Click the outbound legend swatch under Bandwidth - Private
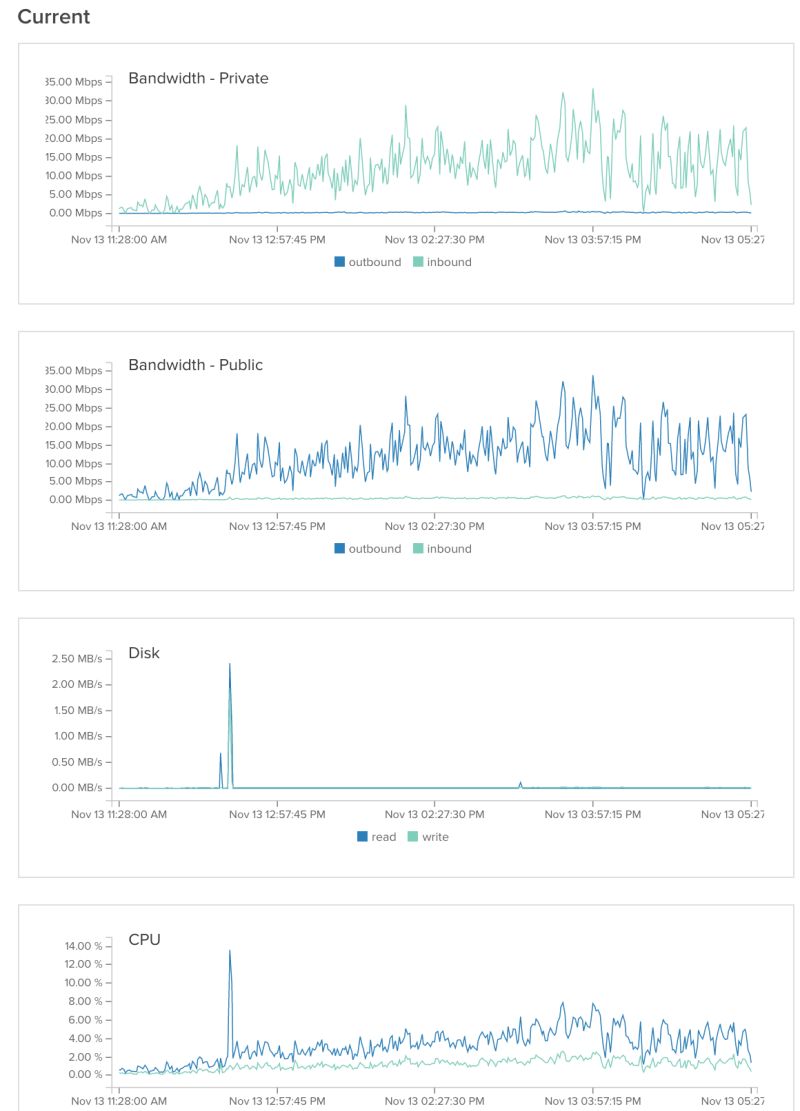800x1111 pixels. pyautogui.click(x=338, y=262)
